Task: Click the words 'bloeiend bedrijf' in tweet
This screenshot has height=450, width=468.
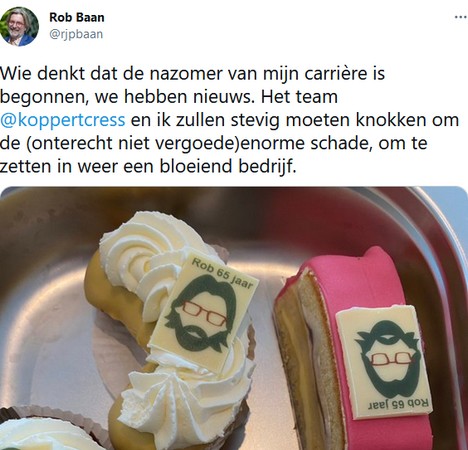Action: tap(227, 166)
